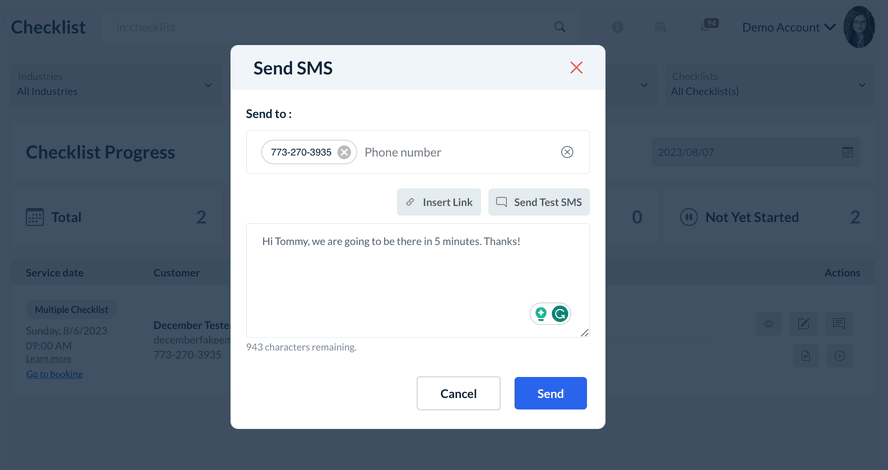The height and width of the screenshot is (470, 888).
Task: Remove the 773-270-3935 recipient chip
Action: [344, 152]
